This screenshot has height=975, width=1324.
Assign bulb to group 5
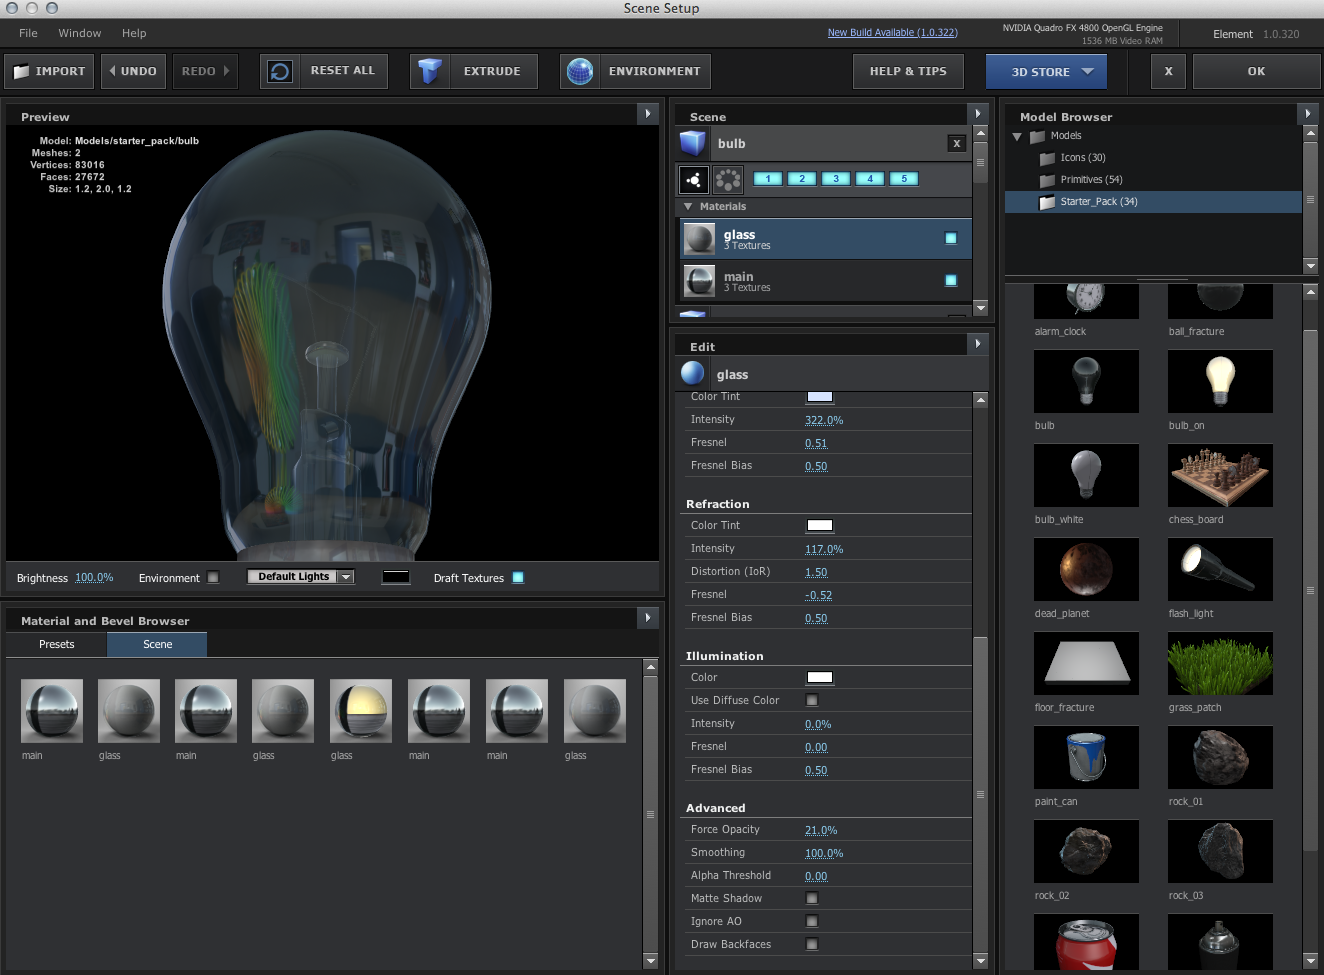point(904,179)
